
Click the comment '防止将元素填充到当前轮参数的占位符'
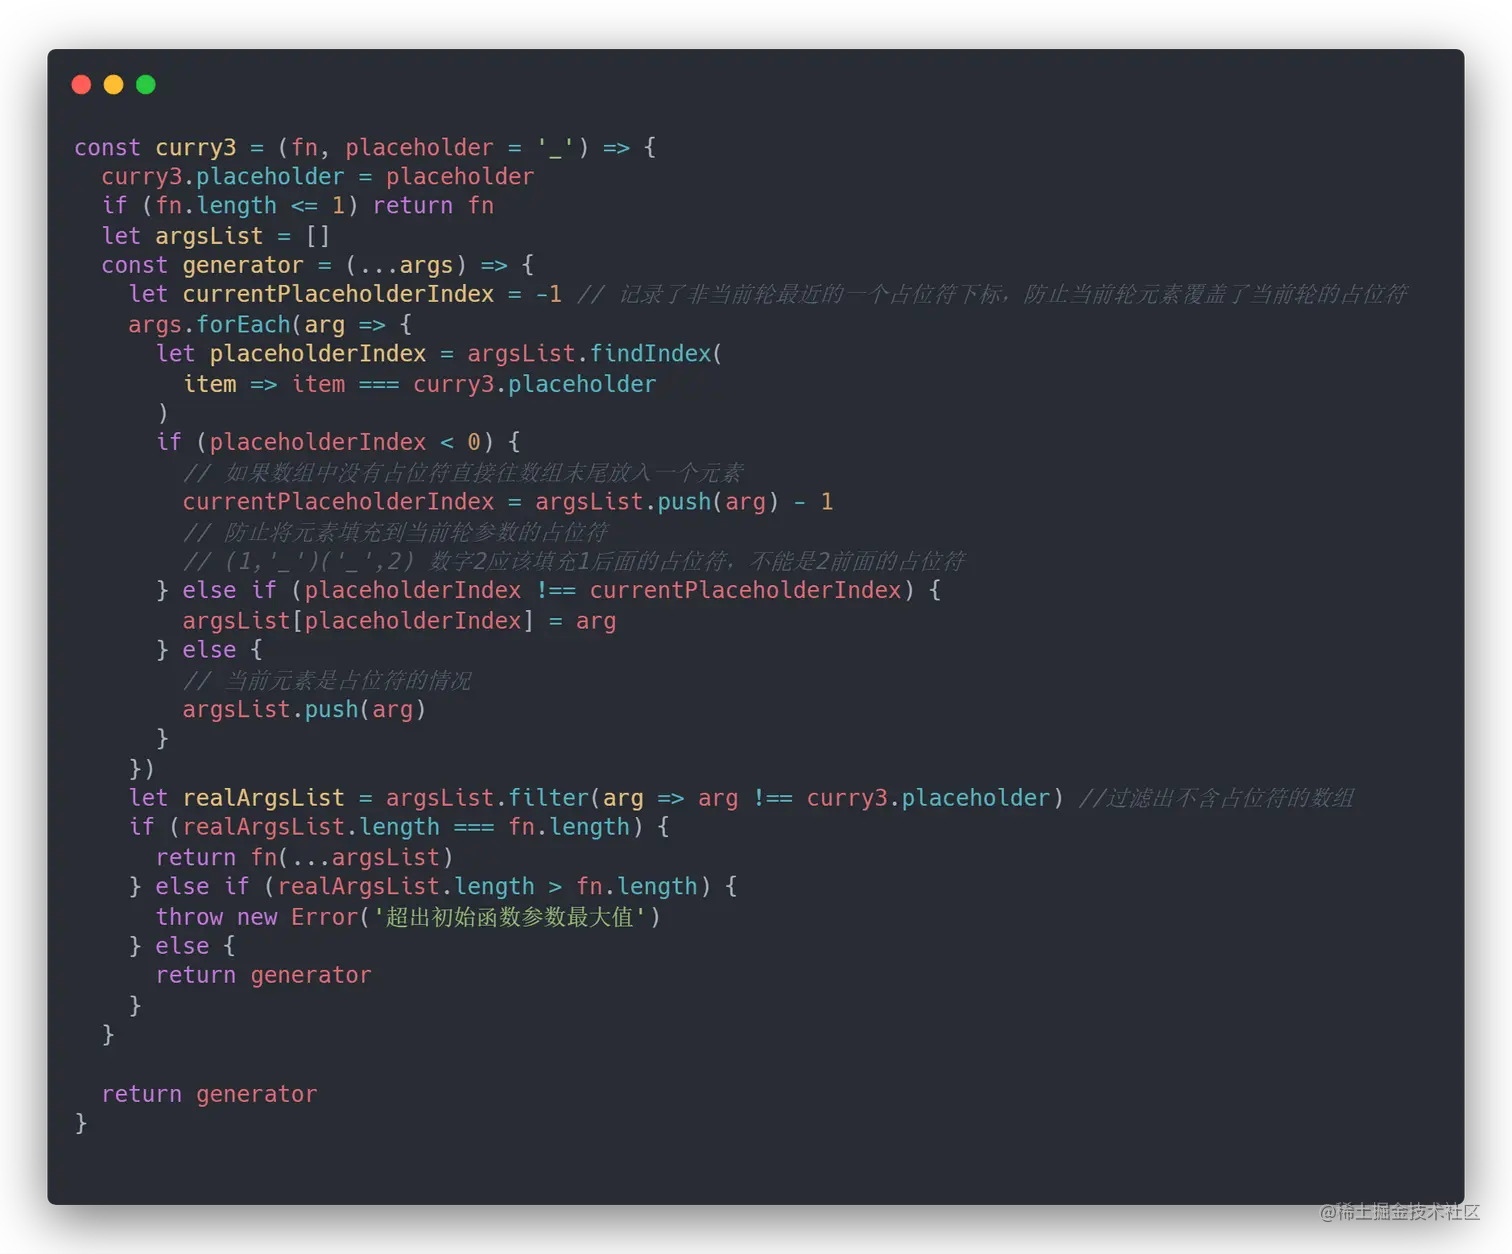pos(396,531)
